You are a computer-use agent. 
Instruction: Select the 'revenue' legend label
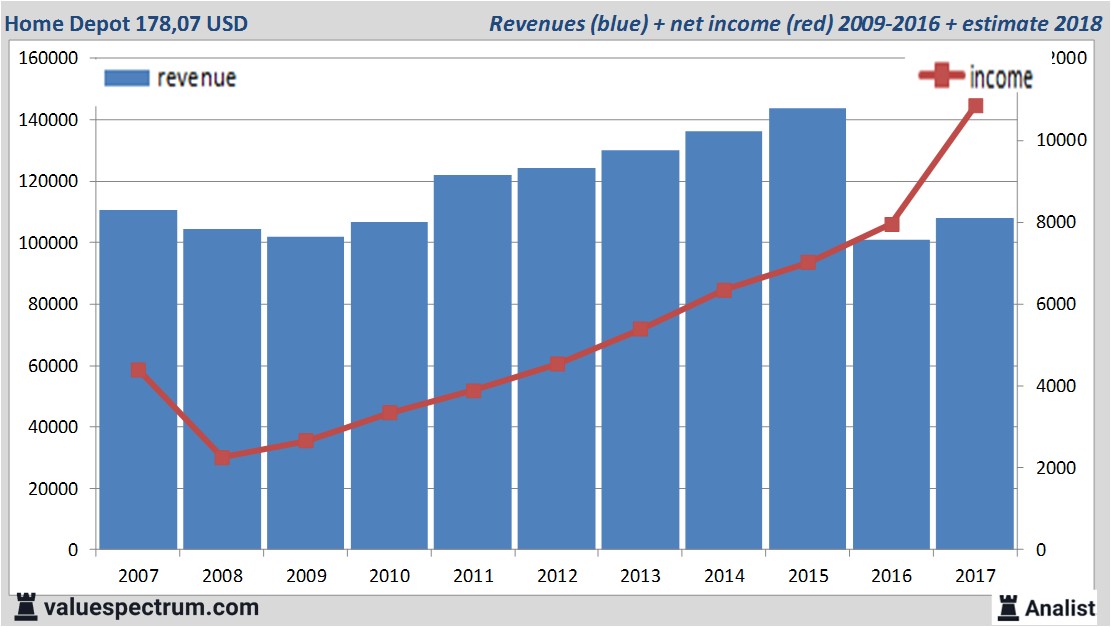[x=196, y=78]
